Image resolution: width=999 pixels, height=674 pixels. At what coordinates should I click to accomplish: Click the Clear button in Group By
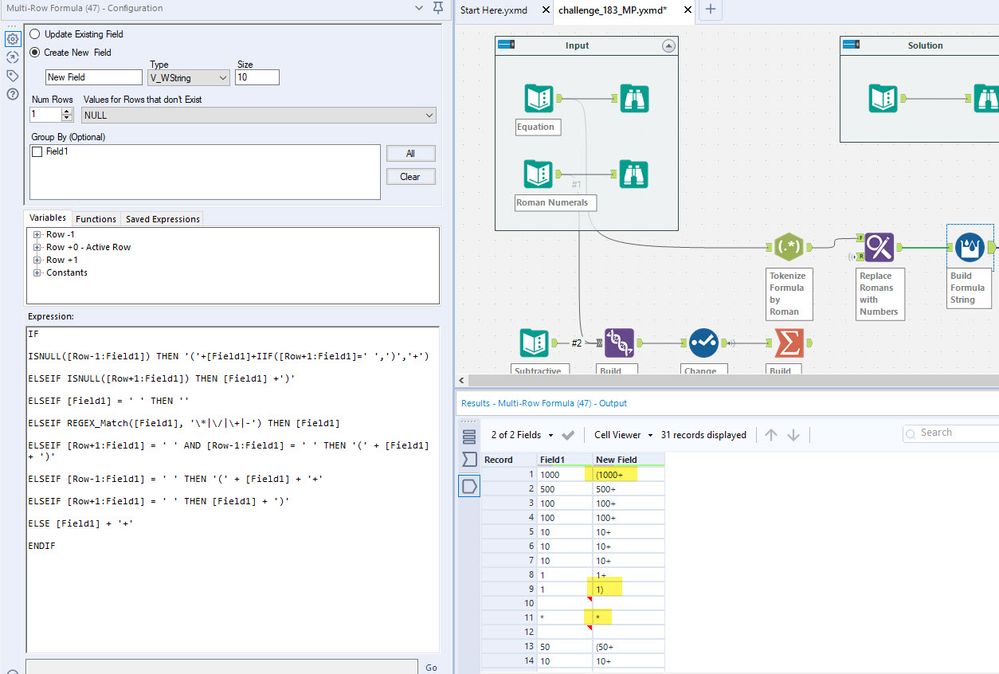(x=410, y=177)
